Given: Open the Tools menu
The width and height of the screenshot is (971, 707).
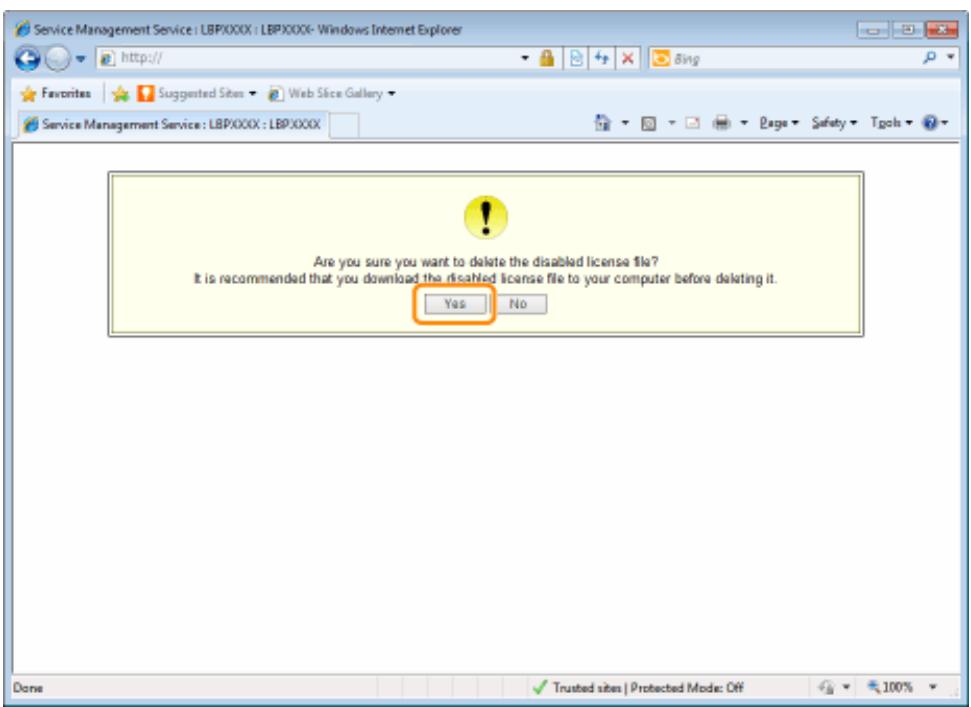Looking at the screenshot, I should pos(891,123).
